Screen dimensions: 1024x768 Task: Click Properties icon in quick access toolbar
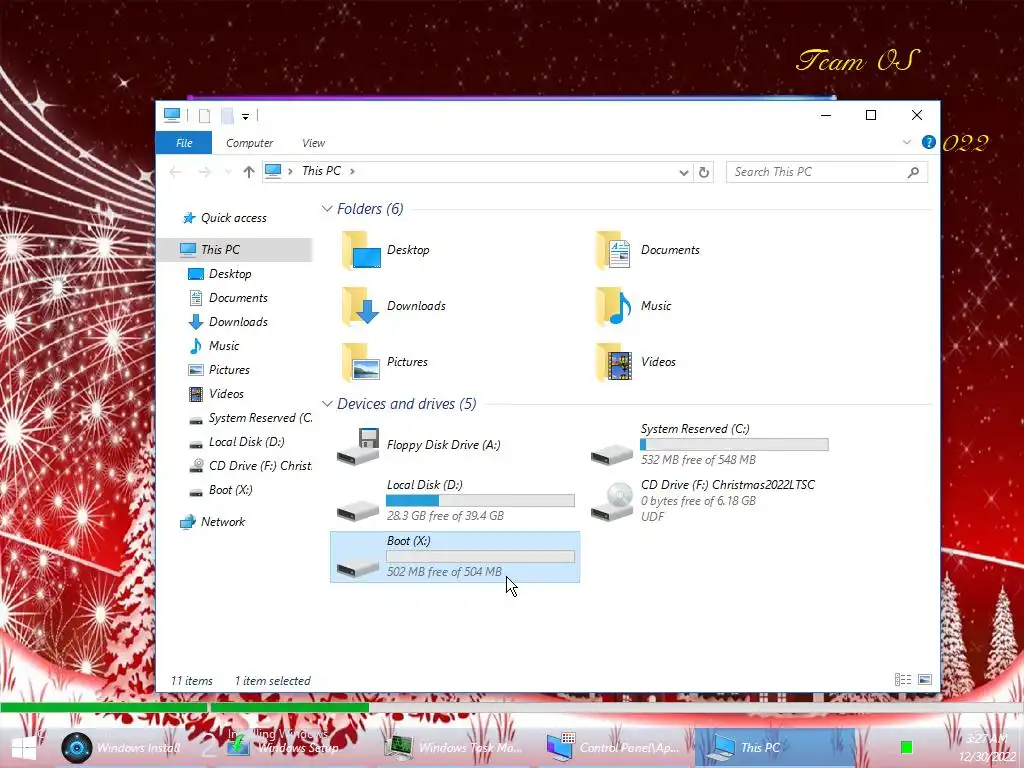204,116
